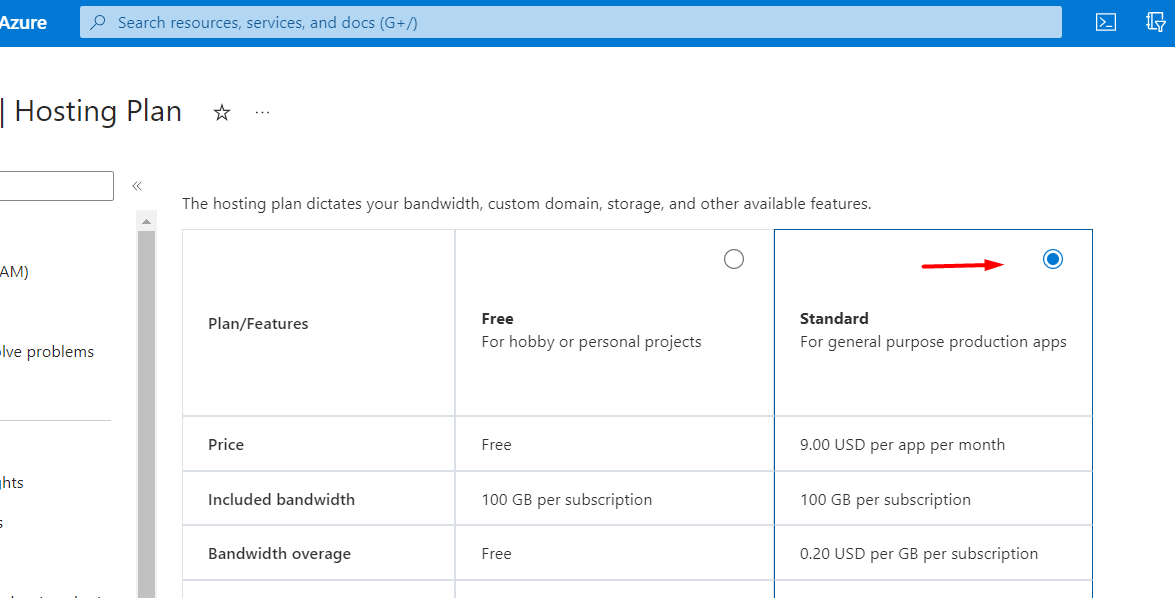Click the search magnifier in the search bar

pyautogui.click(x=95, y=21)
